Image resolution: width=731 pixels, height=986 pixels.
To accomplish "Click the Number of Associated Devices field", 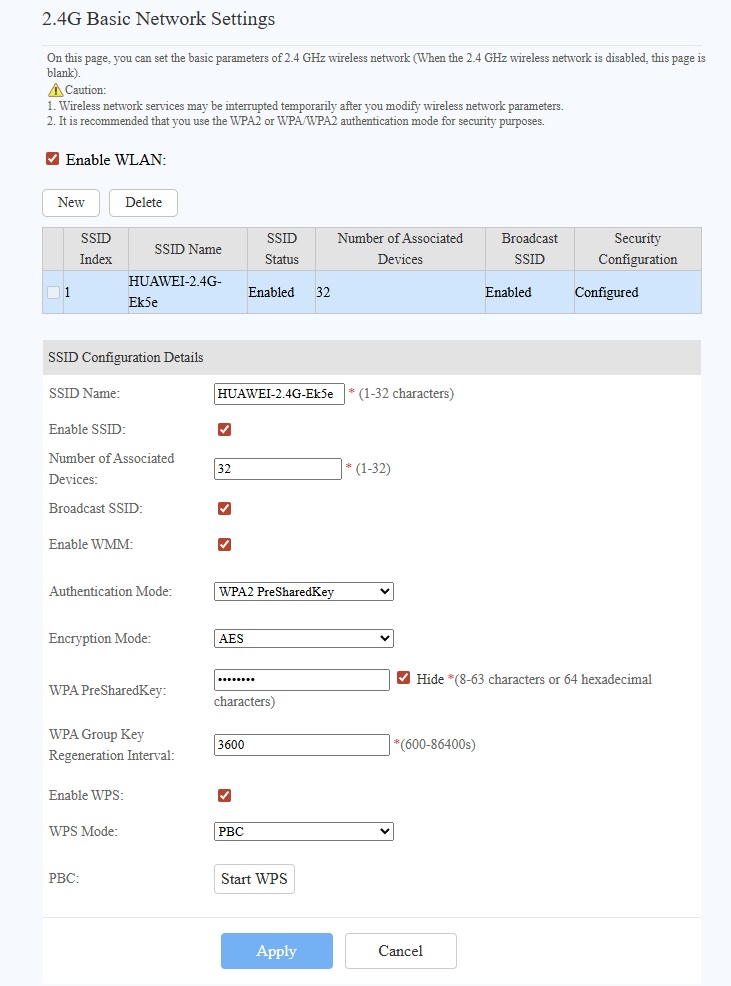I will (x=278, y=469).
